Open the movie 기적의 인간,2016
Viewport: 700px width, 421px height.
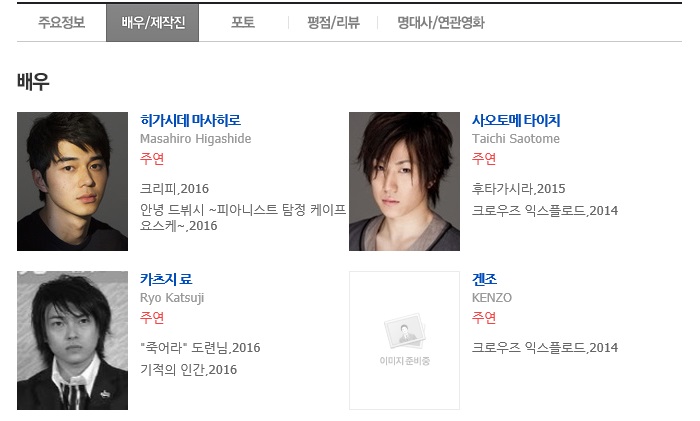pyautogui.click(x=188, y=369)
